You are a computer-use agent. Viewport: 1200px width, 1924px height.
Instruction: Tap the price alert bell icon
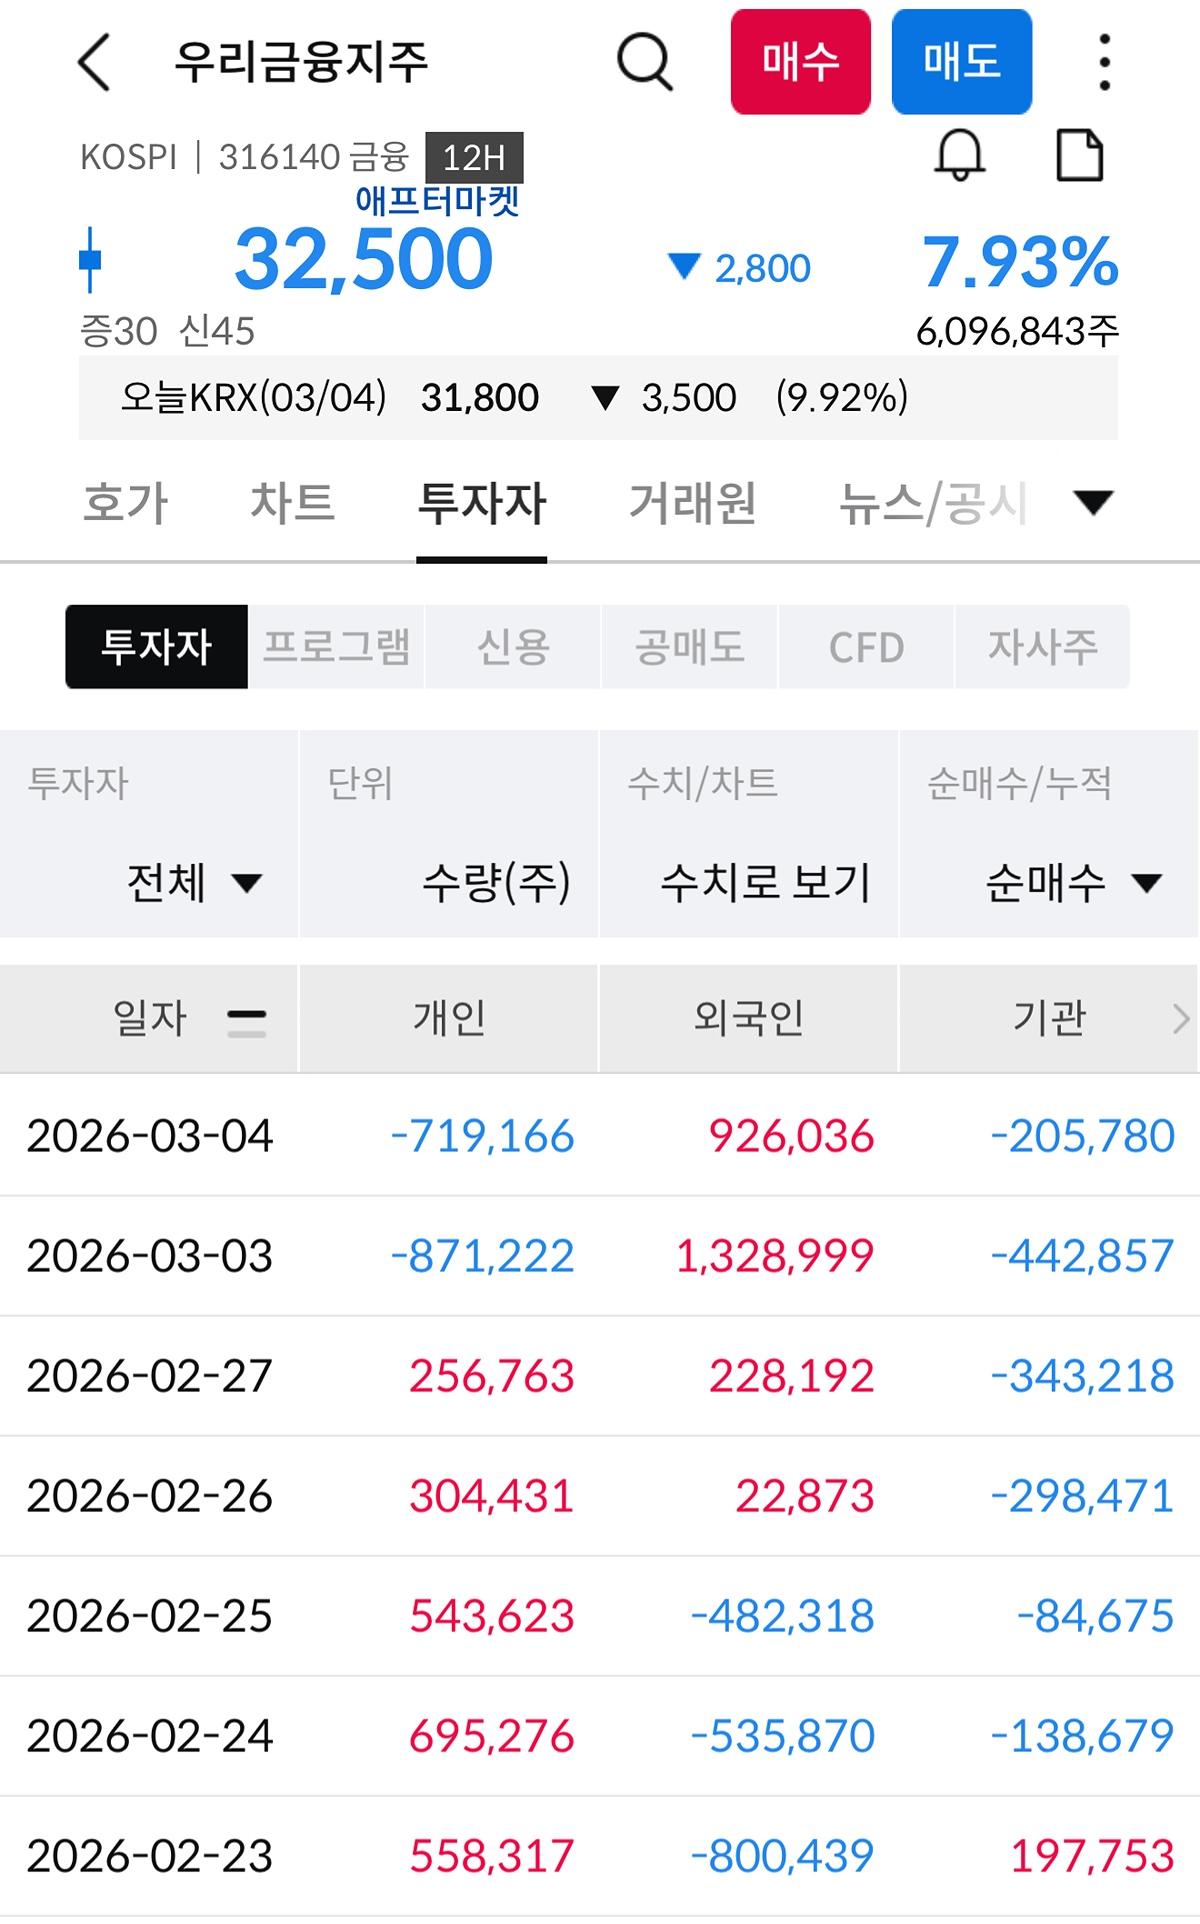pos(960,156)
